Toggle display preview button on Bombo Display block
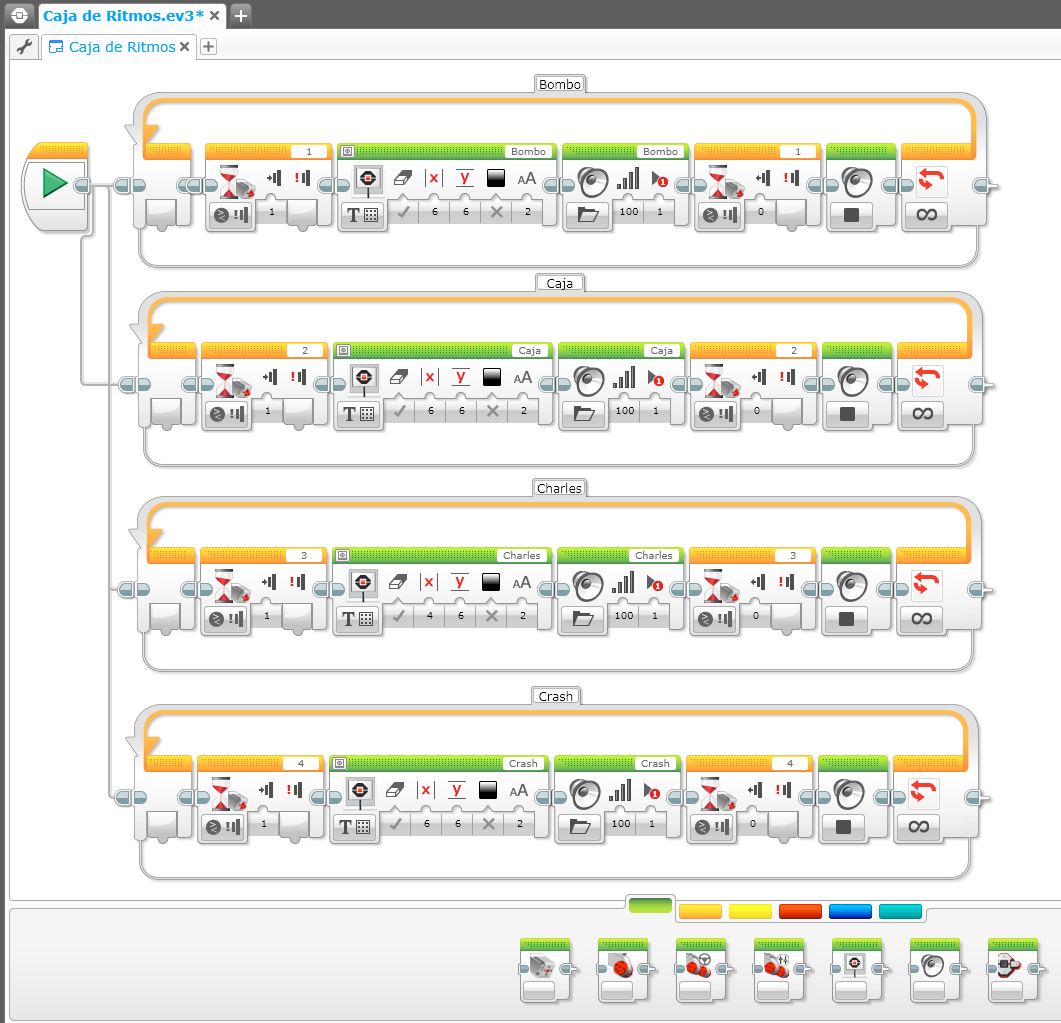The image size is (1061, 1023). pyautogui.click(x=347, y=152)
